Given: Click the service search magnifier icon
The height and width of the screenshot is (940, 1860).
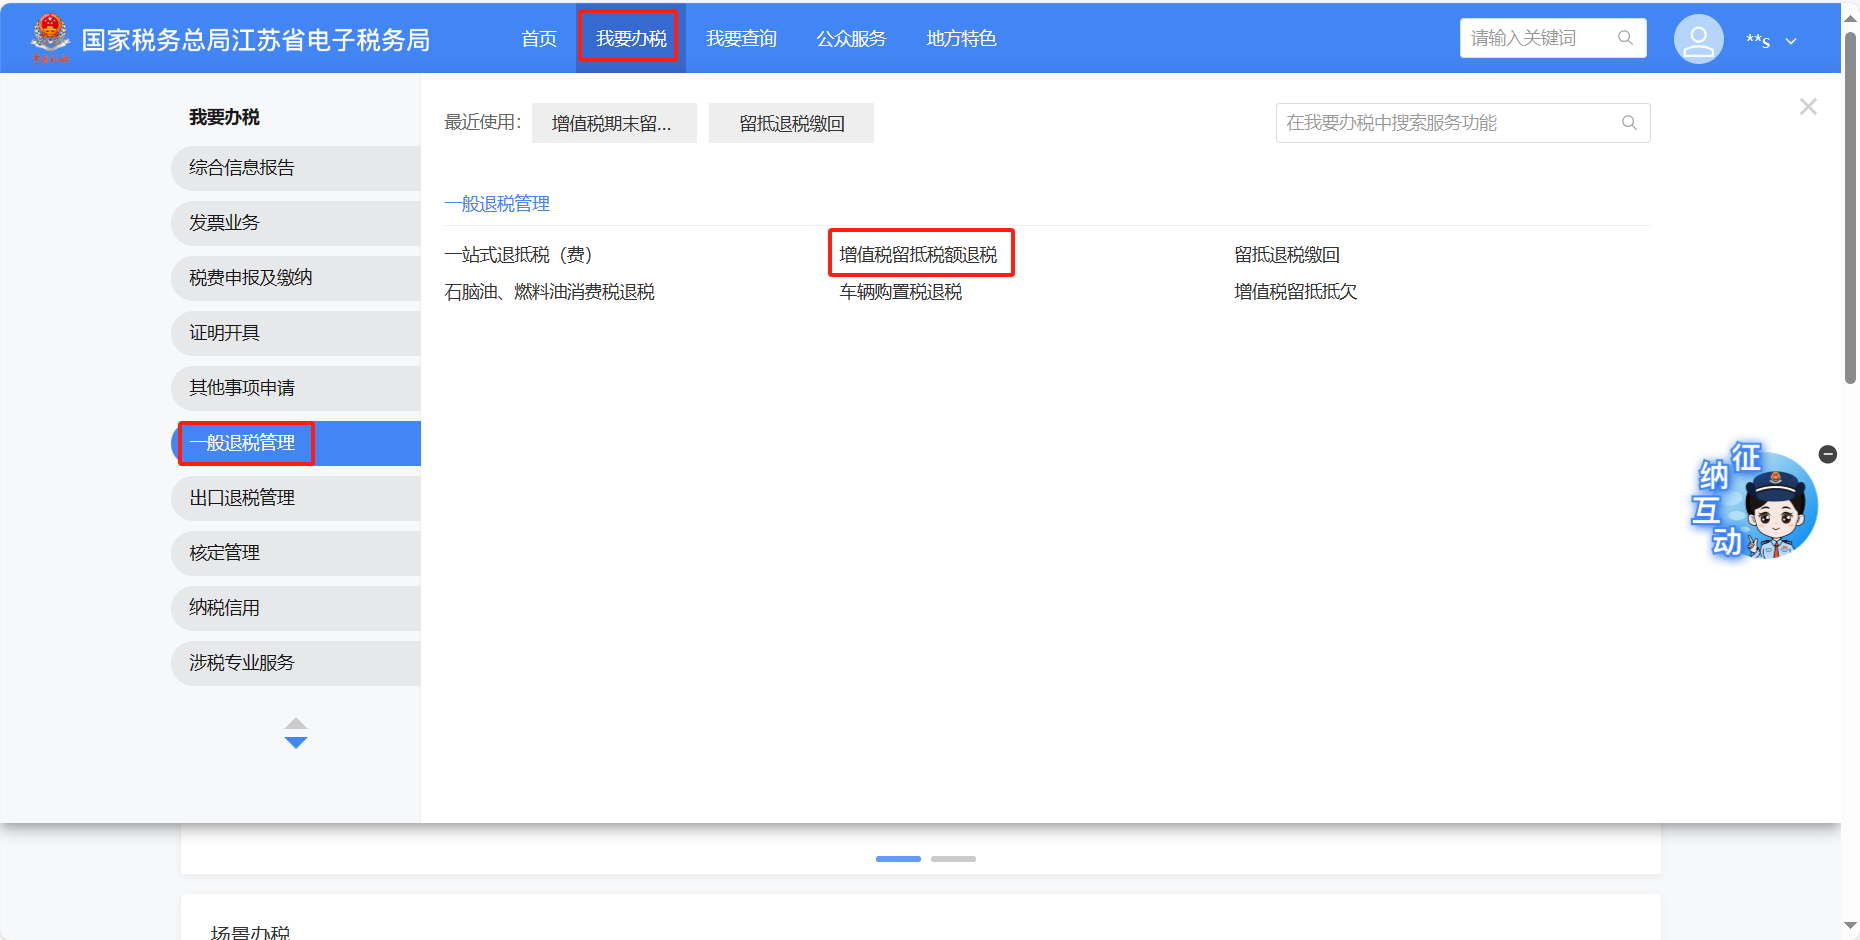Looking at the screenshot, I should (1629, 123).
